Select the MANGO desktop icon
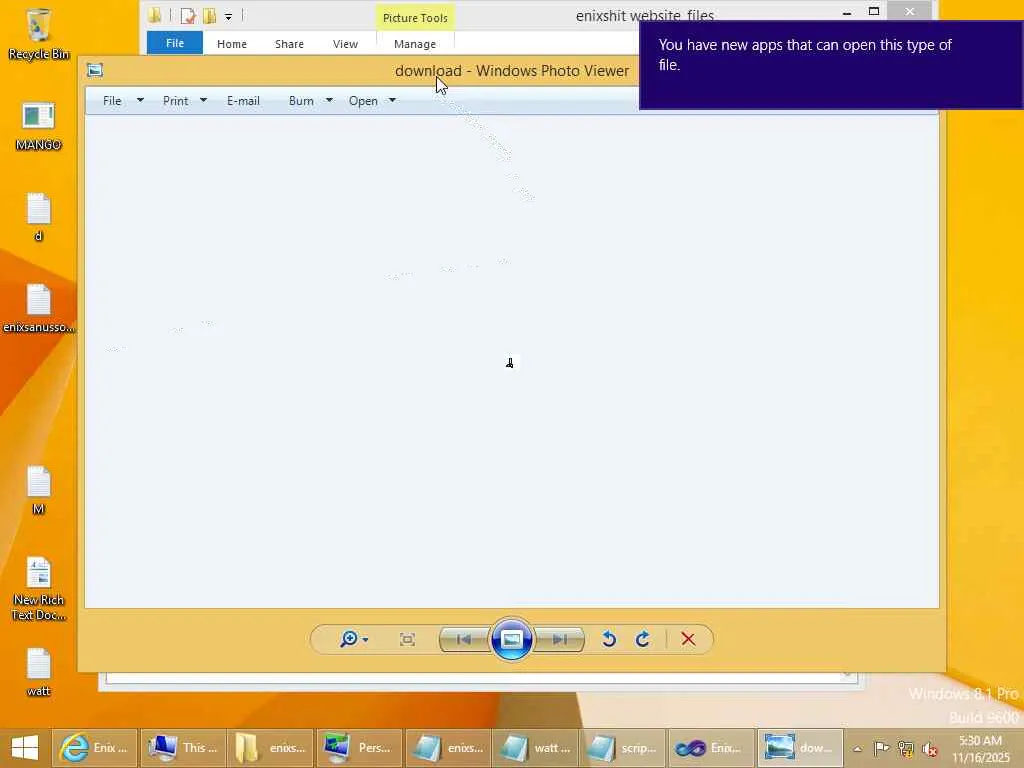Viewport: 1024px width, 768px height. point(39,126)
